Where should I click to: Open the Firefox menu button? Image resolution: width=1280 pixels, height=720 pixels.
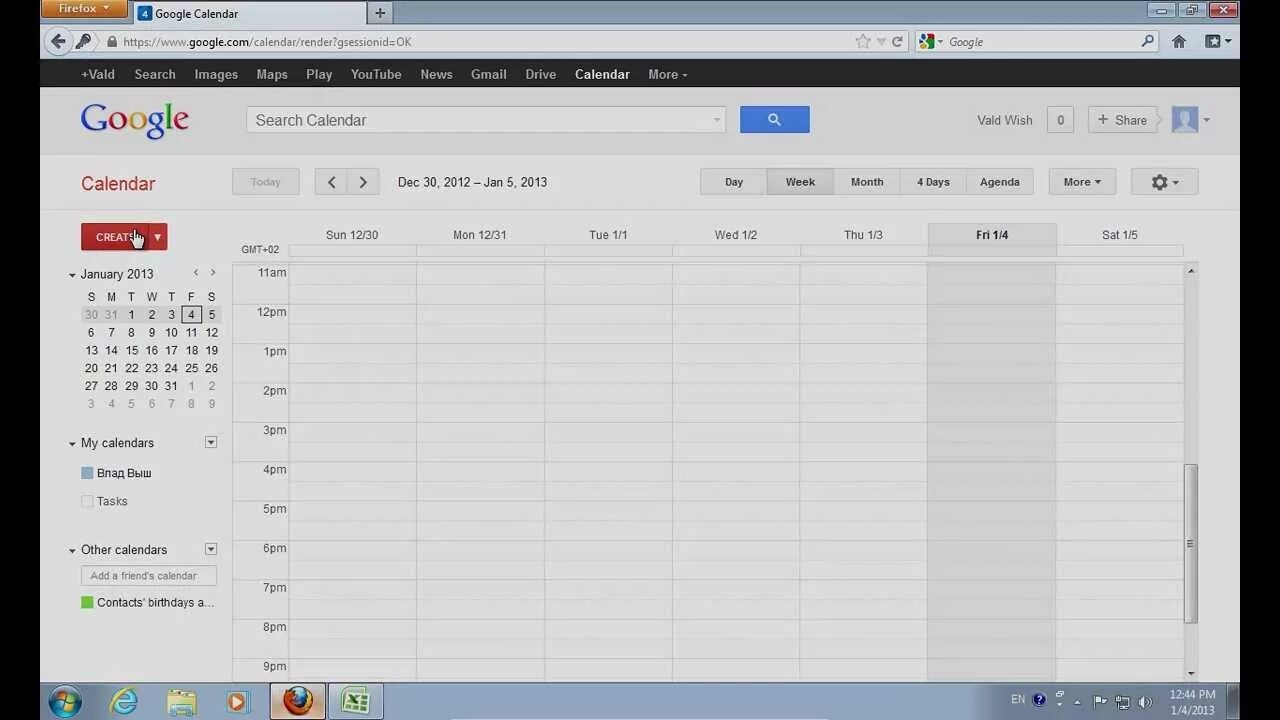pyautogui.click(x=84, y=9)
